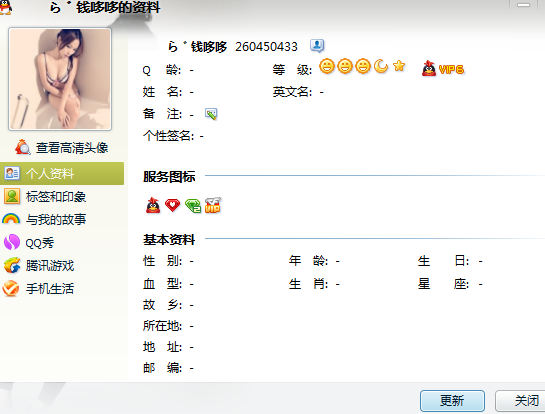Click the magnifier icon beside 查看高清头像
The height and width of the screenshot is (414, 545).
[23, 147]
